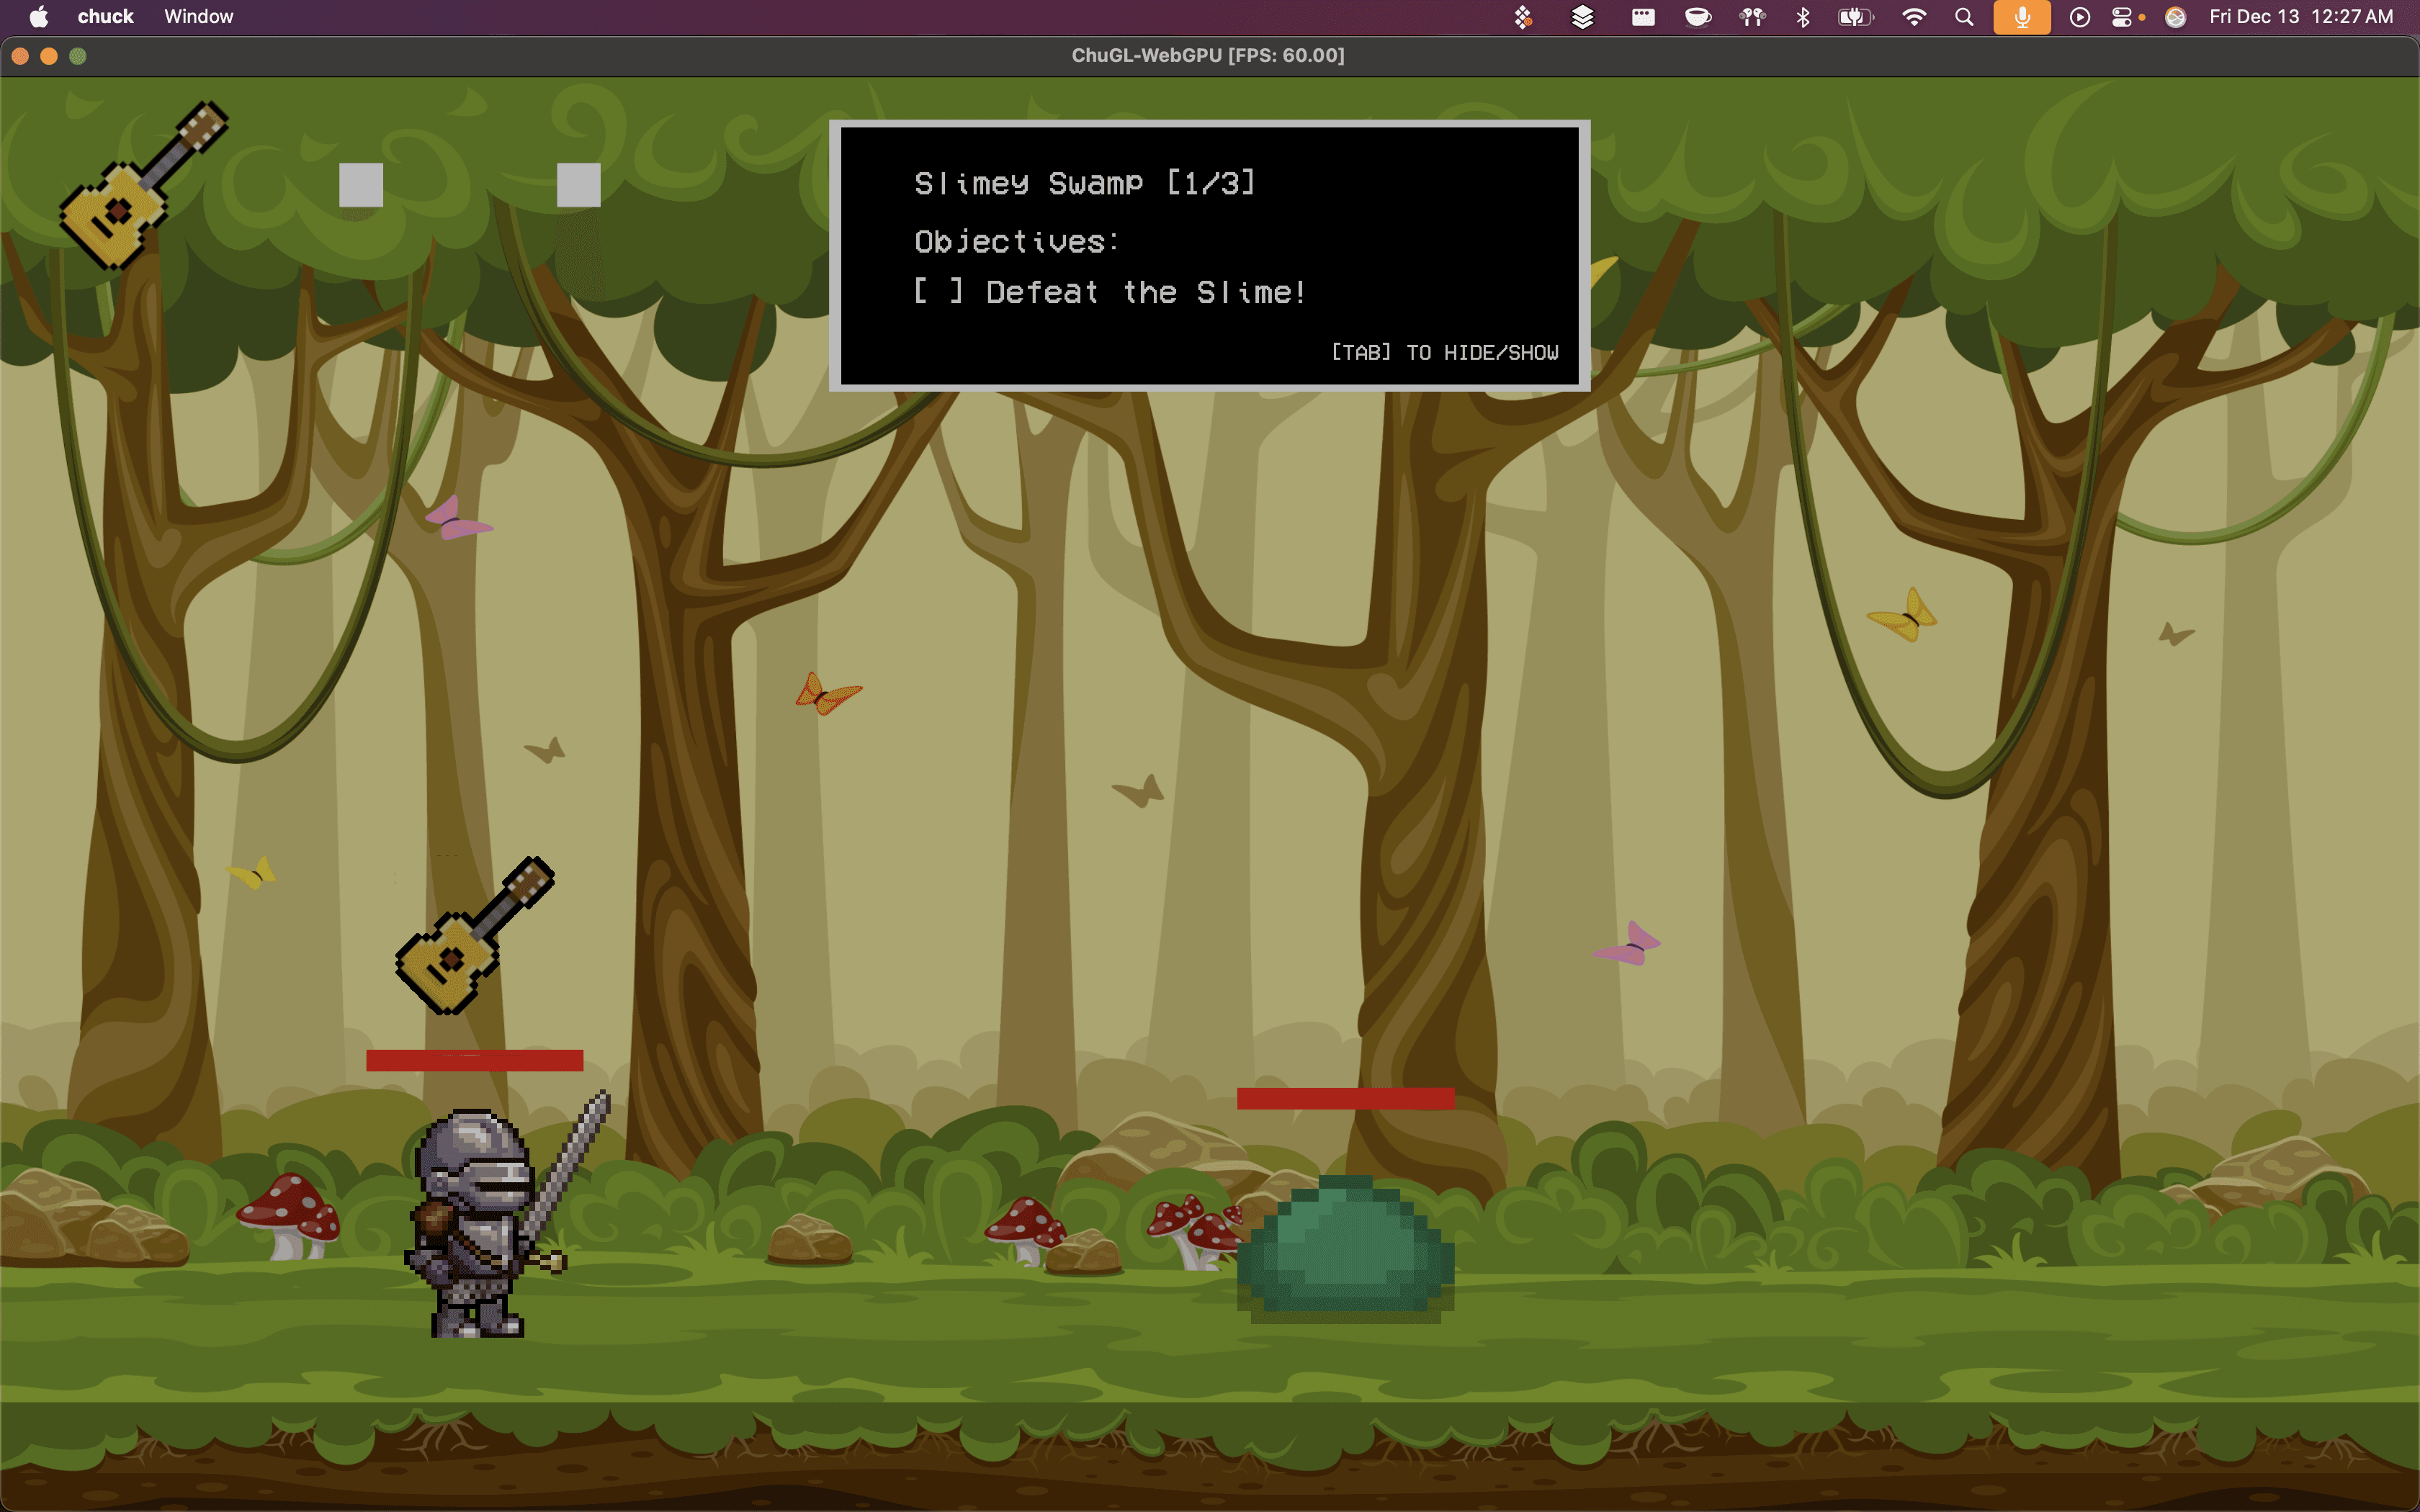This screenshot has height=1512, width=2420.
Task: Click the slime's red health bar
Action: coord(1345,1098)
